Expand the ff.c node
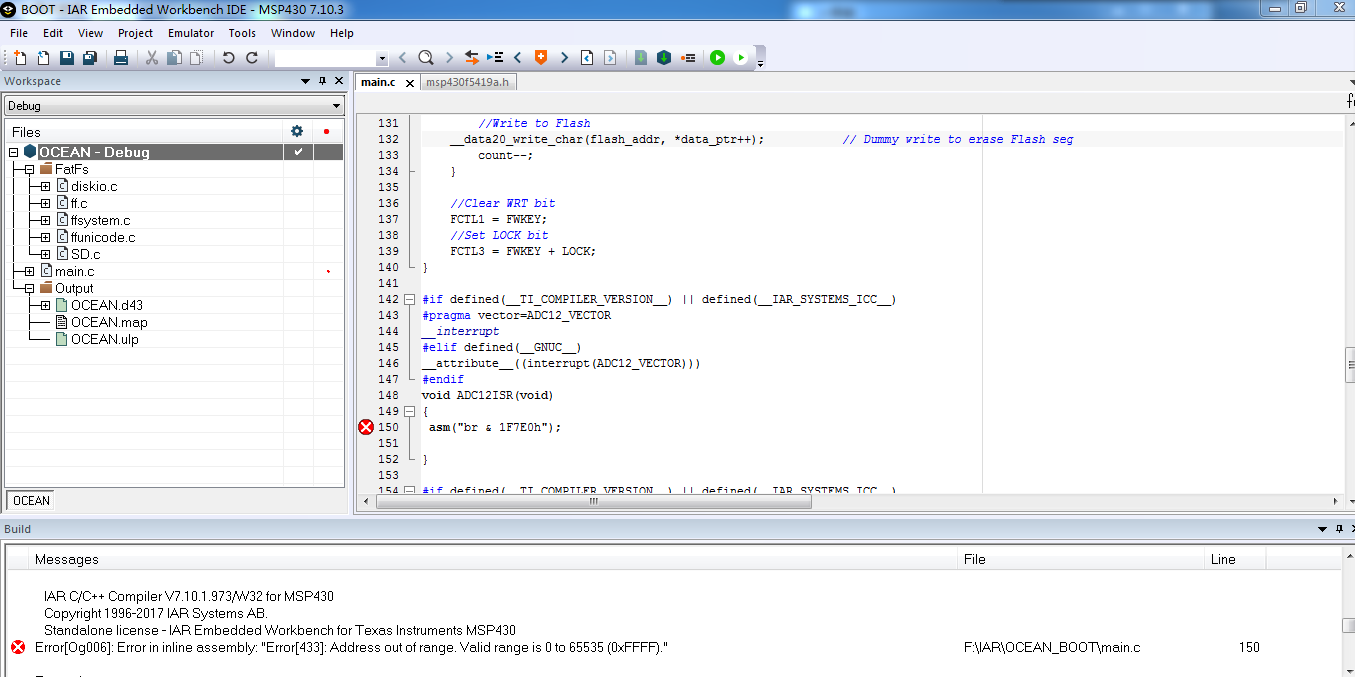Viewport: 1355px width, 677px height. pyautogui.click(x=45, y=203)
